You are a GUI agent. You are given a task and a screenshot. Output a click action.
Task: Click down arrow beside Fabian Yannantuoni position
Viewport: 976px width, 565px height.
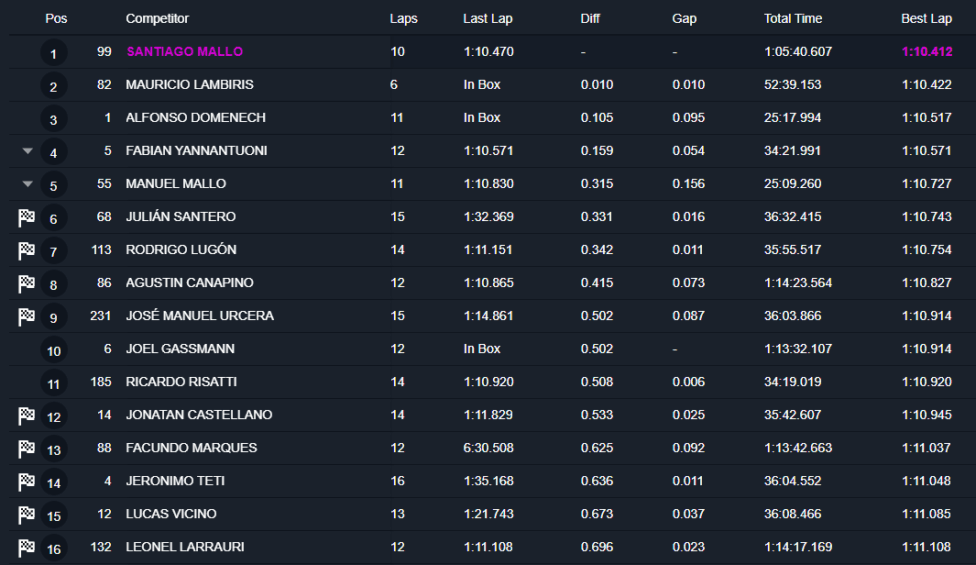click(27, 151)
